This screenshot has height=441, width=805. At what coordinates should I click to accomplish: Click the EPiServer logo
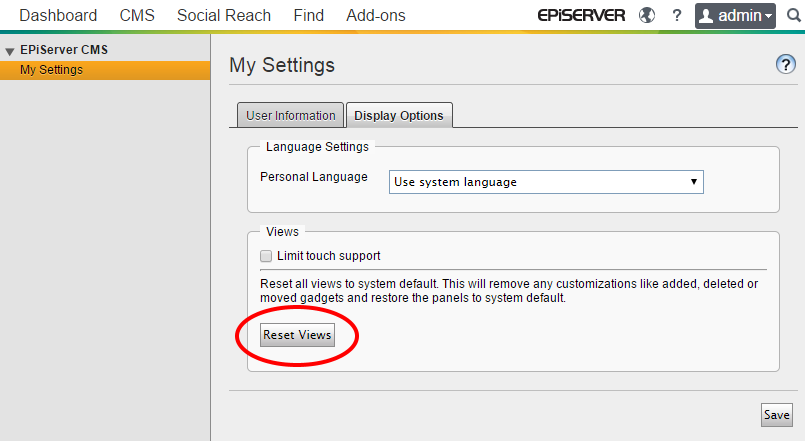pos(580,15)
